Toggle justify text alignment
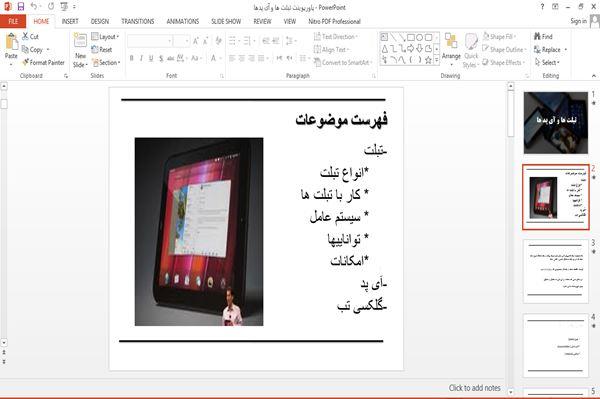 pos(261,58)
